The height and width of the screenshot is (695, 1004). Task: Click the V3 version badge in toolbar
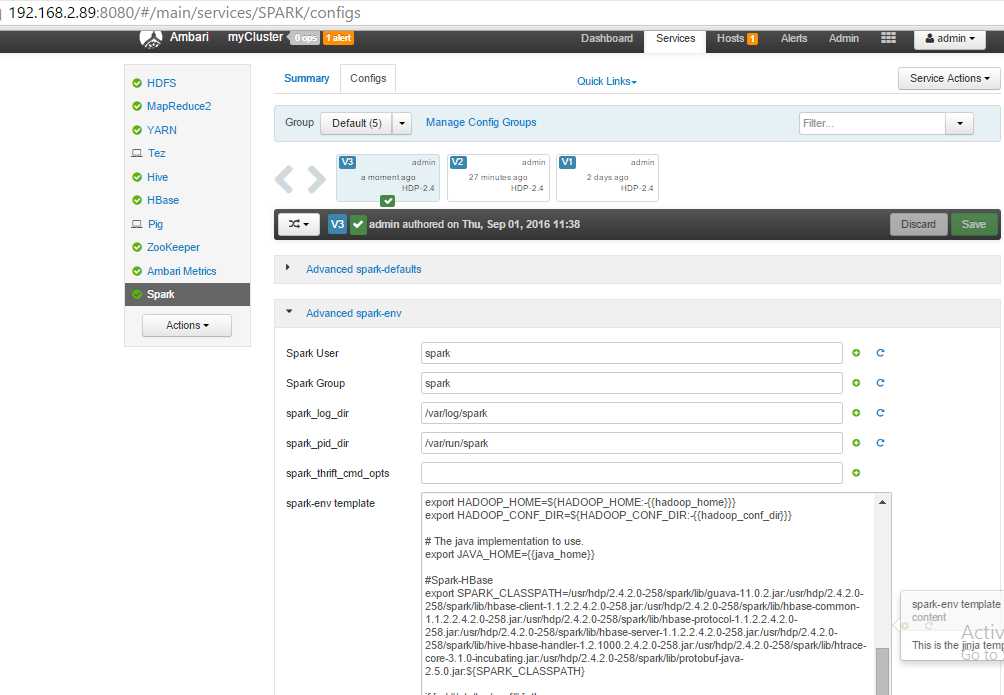coord(337,224)
